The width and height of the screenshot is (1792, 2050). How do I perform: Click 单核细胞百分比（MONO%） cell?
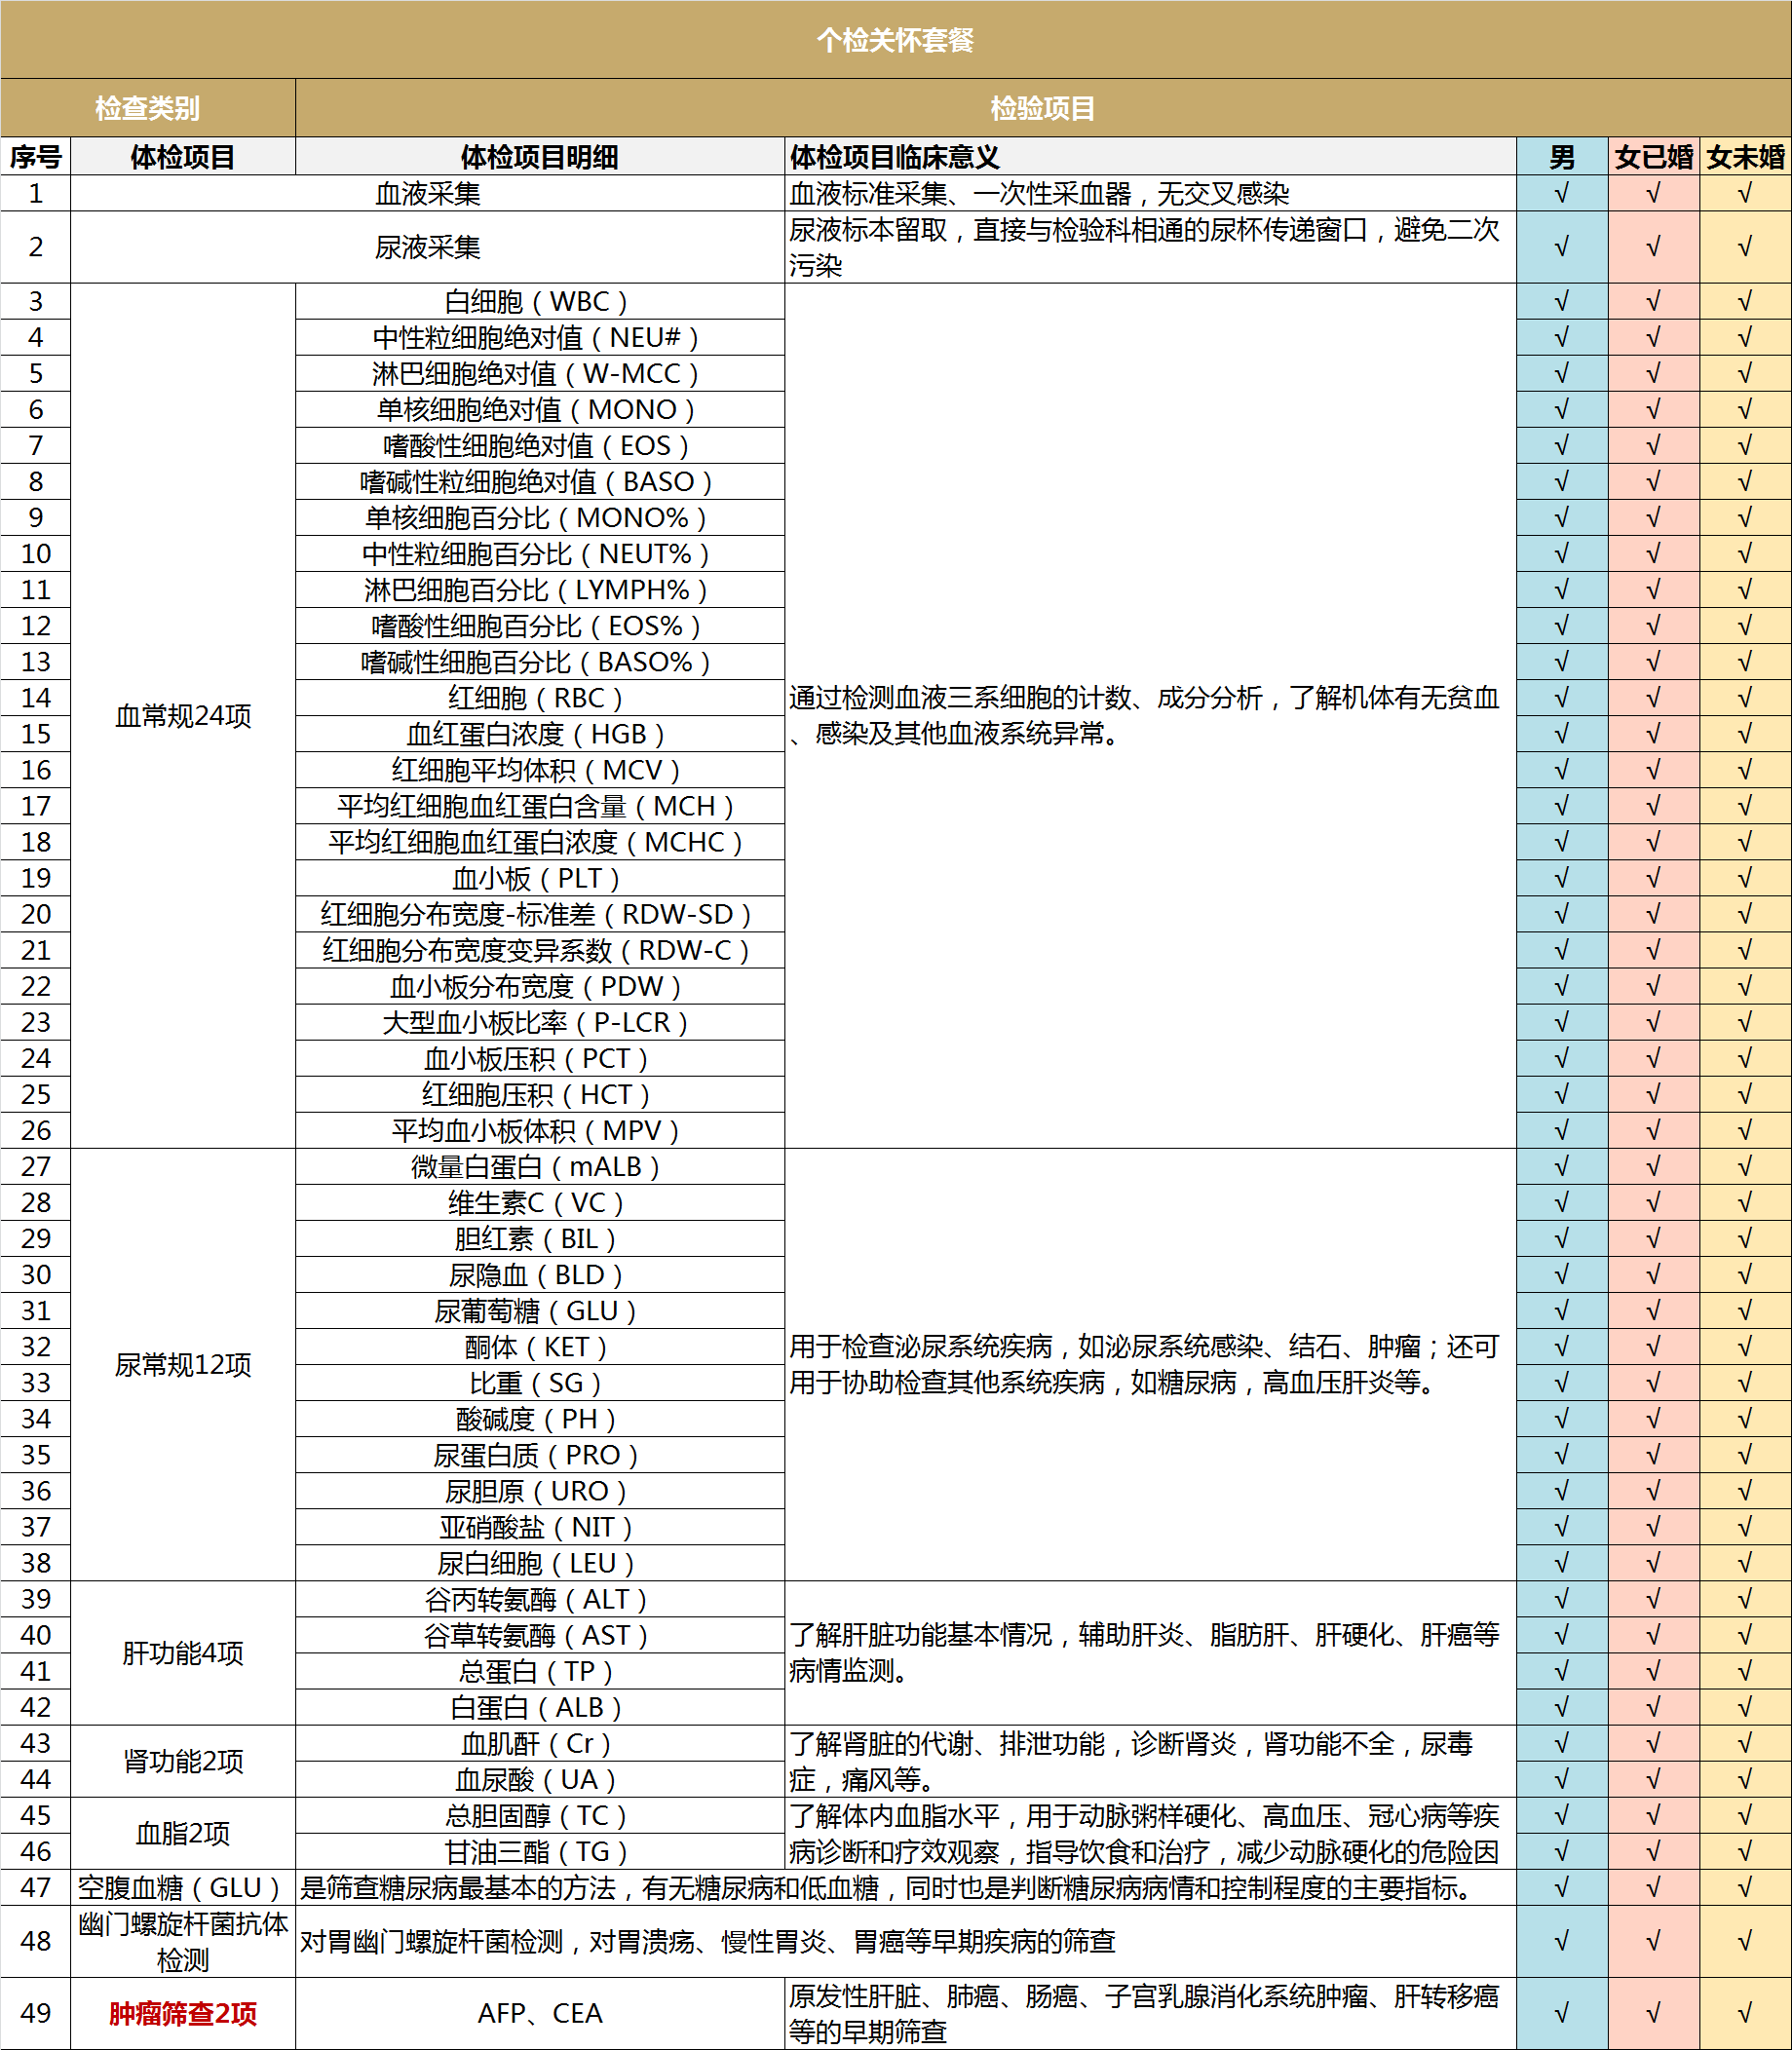click(x=540, y=518)
